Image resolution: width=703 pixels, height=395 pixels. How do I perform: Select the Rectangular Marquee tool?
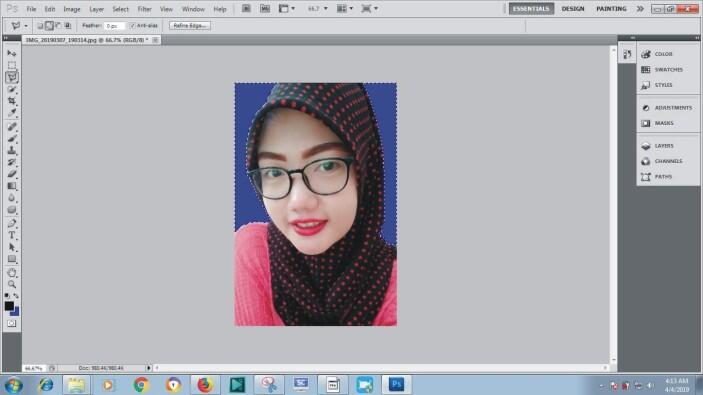click(12, 65)
